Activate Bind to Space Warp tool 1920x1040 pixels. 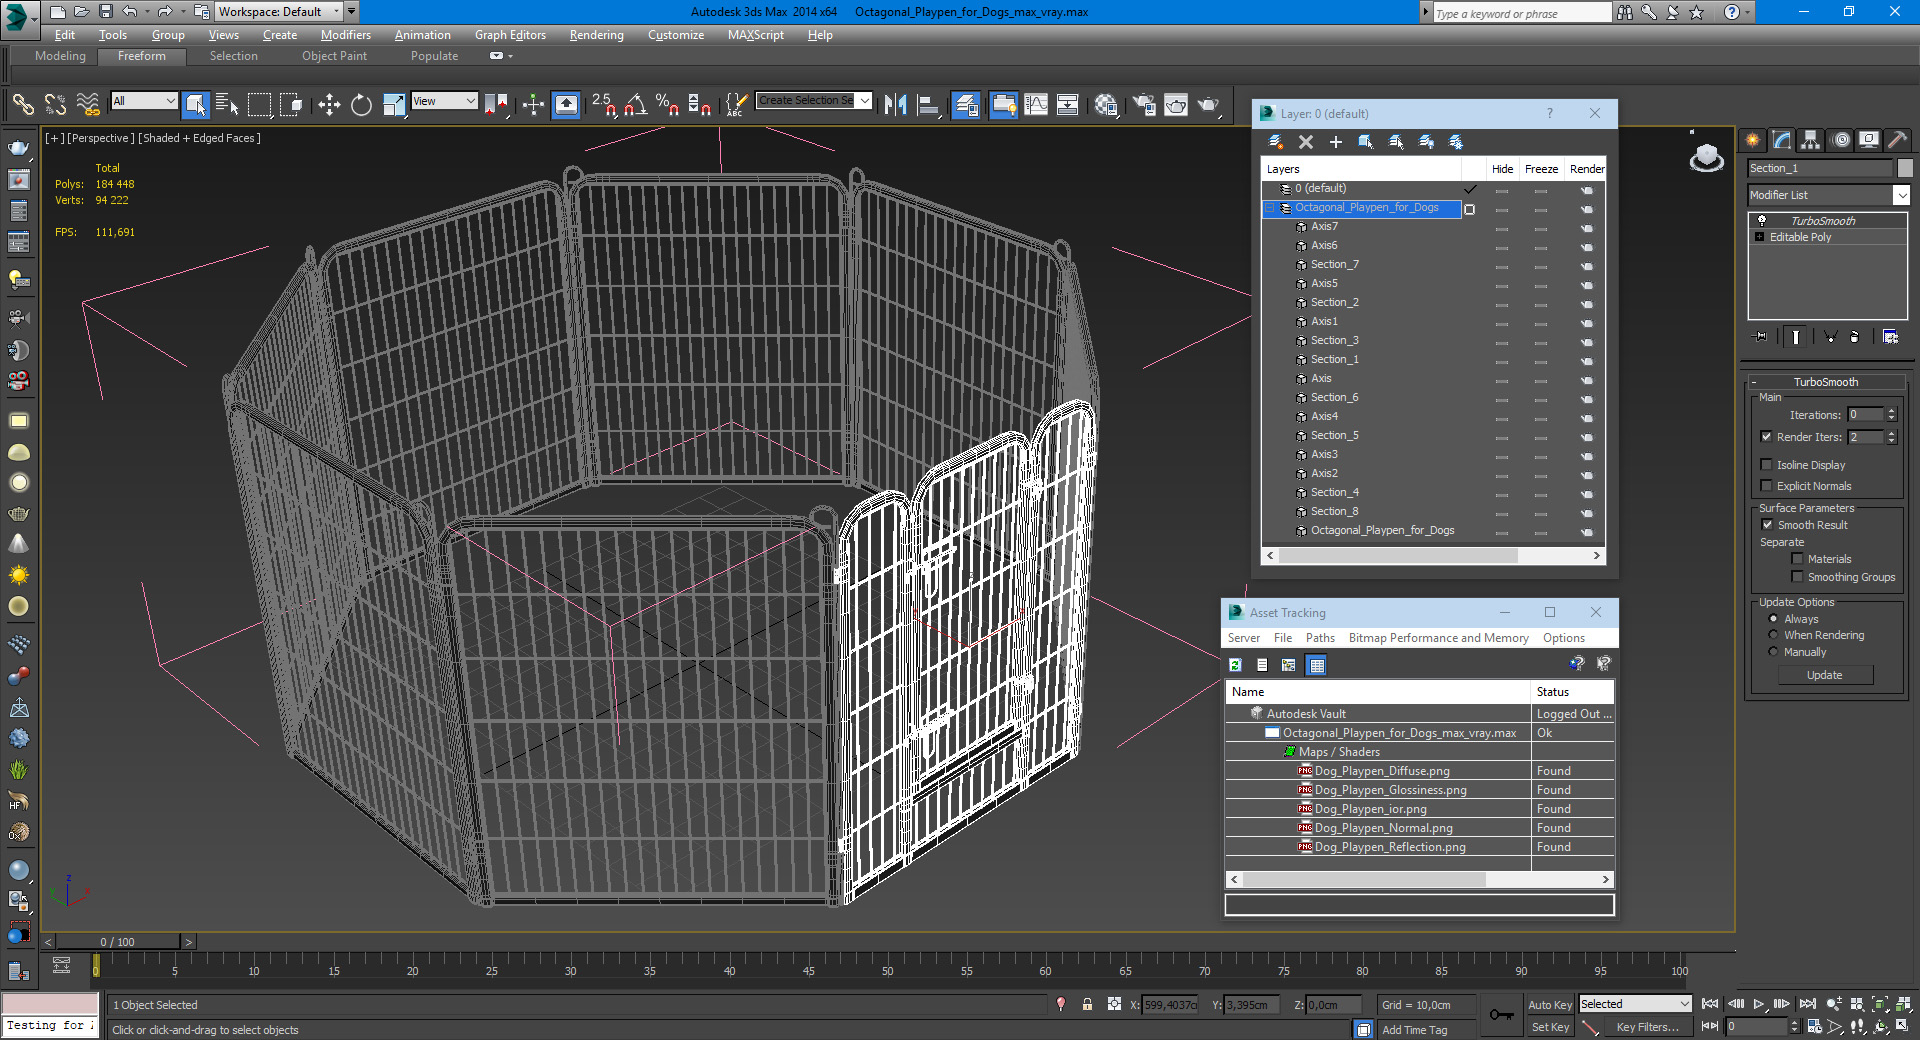88,104
